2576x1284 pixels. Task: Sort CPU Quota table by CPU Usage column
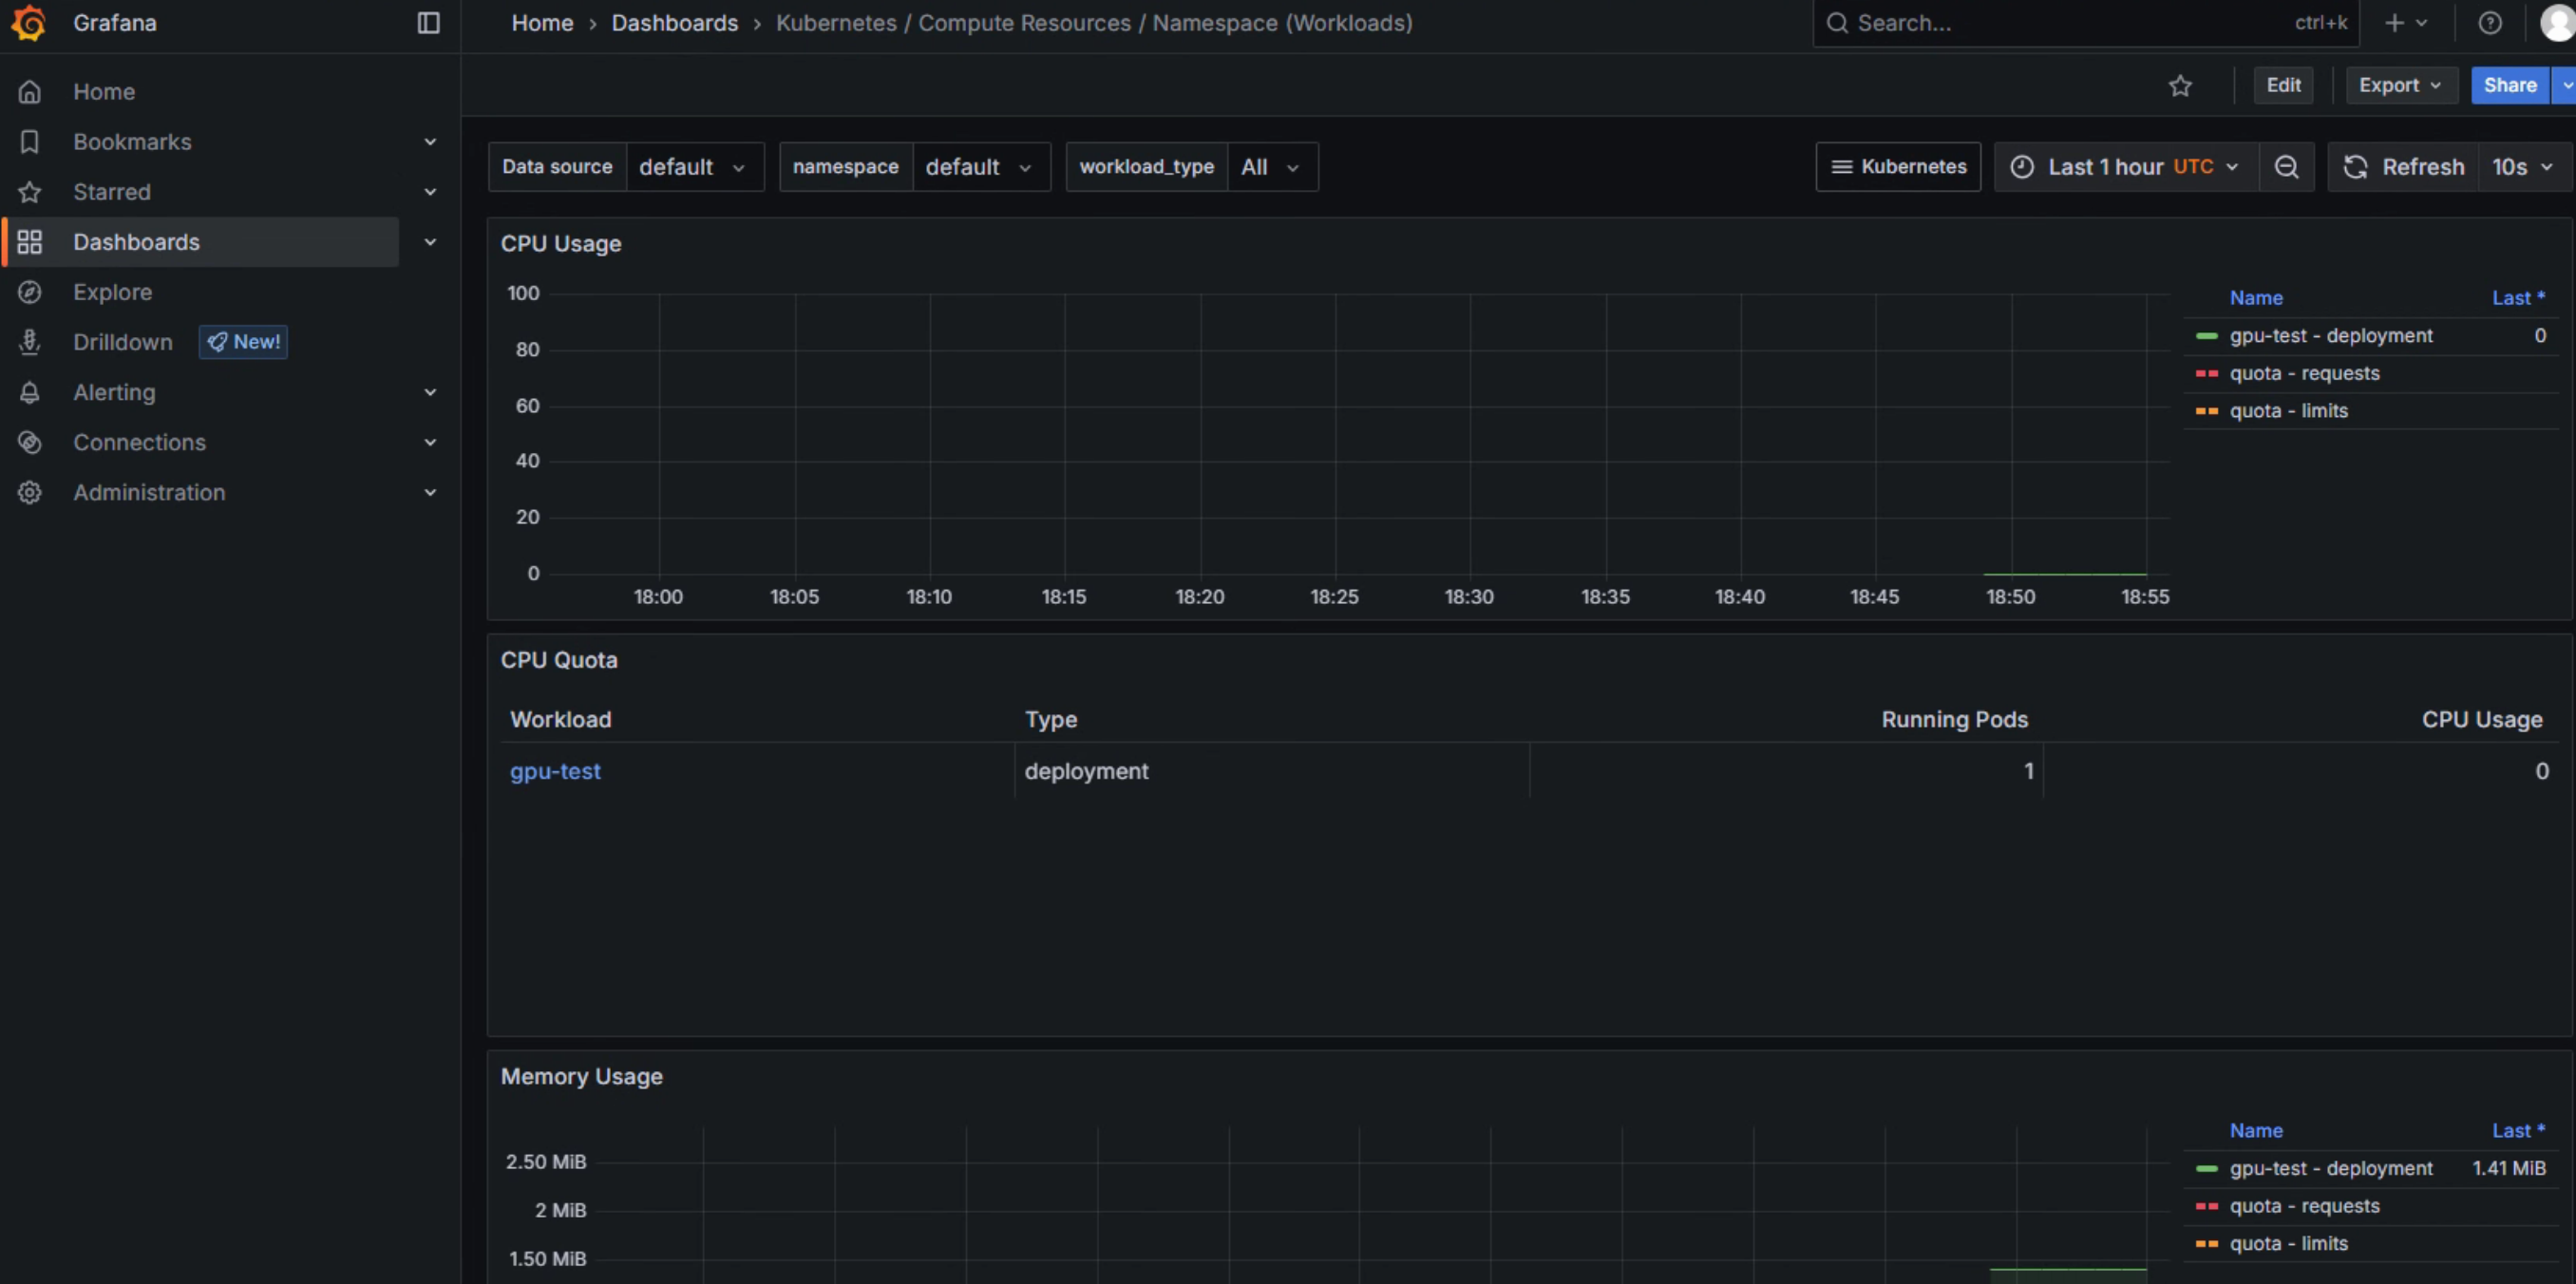pyautogui.click(x=2481, y=720)
